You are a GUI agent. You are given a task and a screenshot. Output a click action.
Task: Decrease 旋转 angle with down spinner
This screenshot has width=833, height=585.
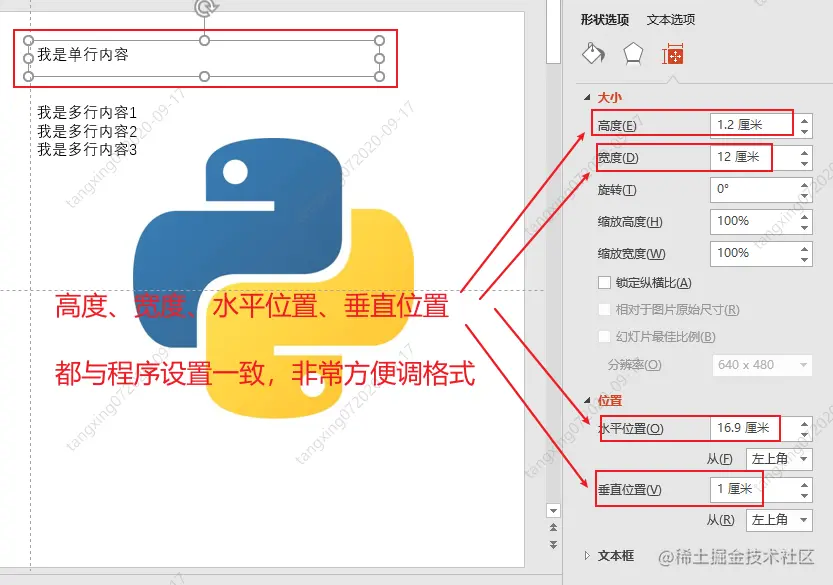click(x=804, y=196)
